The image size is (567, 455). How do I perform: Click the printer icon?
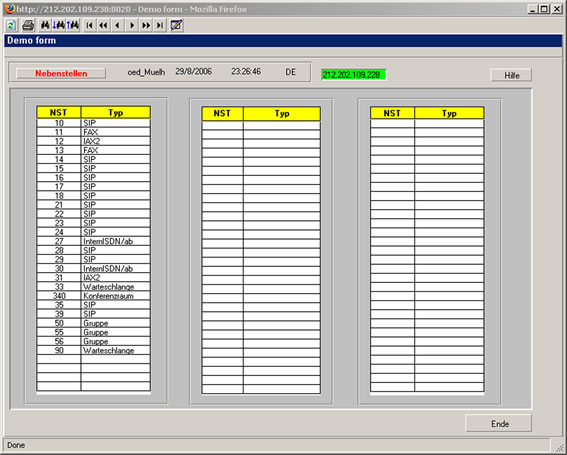click(x=28, y=25)
